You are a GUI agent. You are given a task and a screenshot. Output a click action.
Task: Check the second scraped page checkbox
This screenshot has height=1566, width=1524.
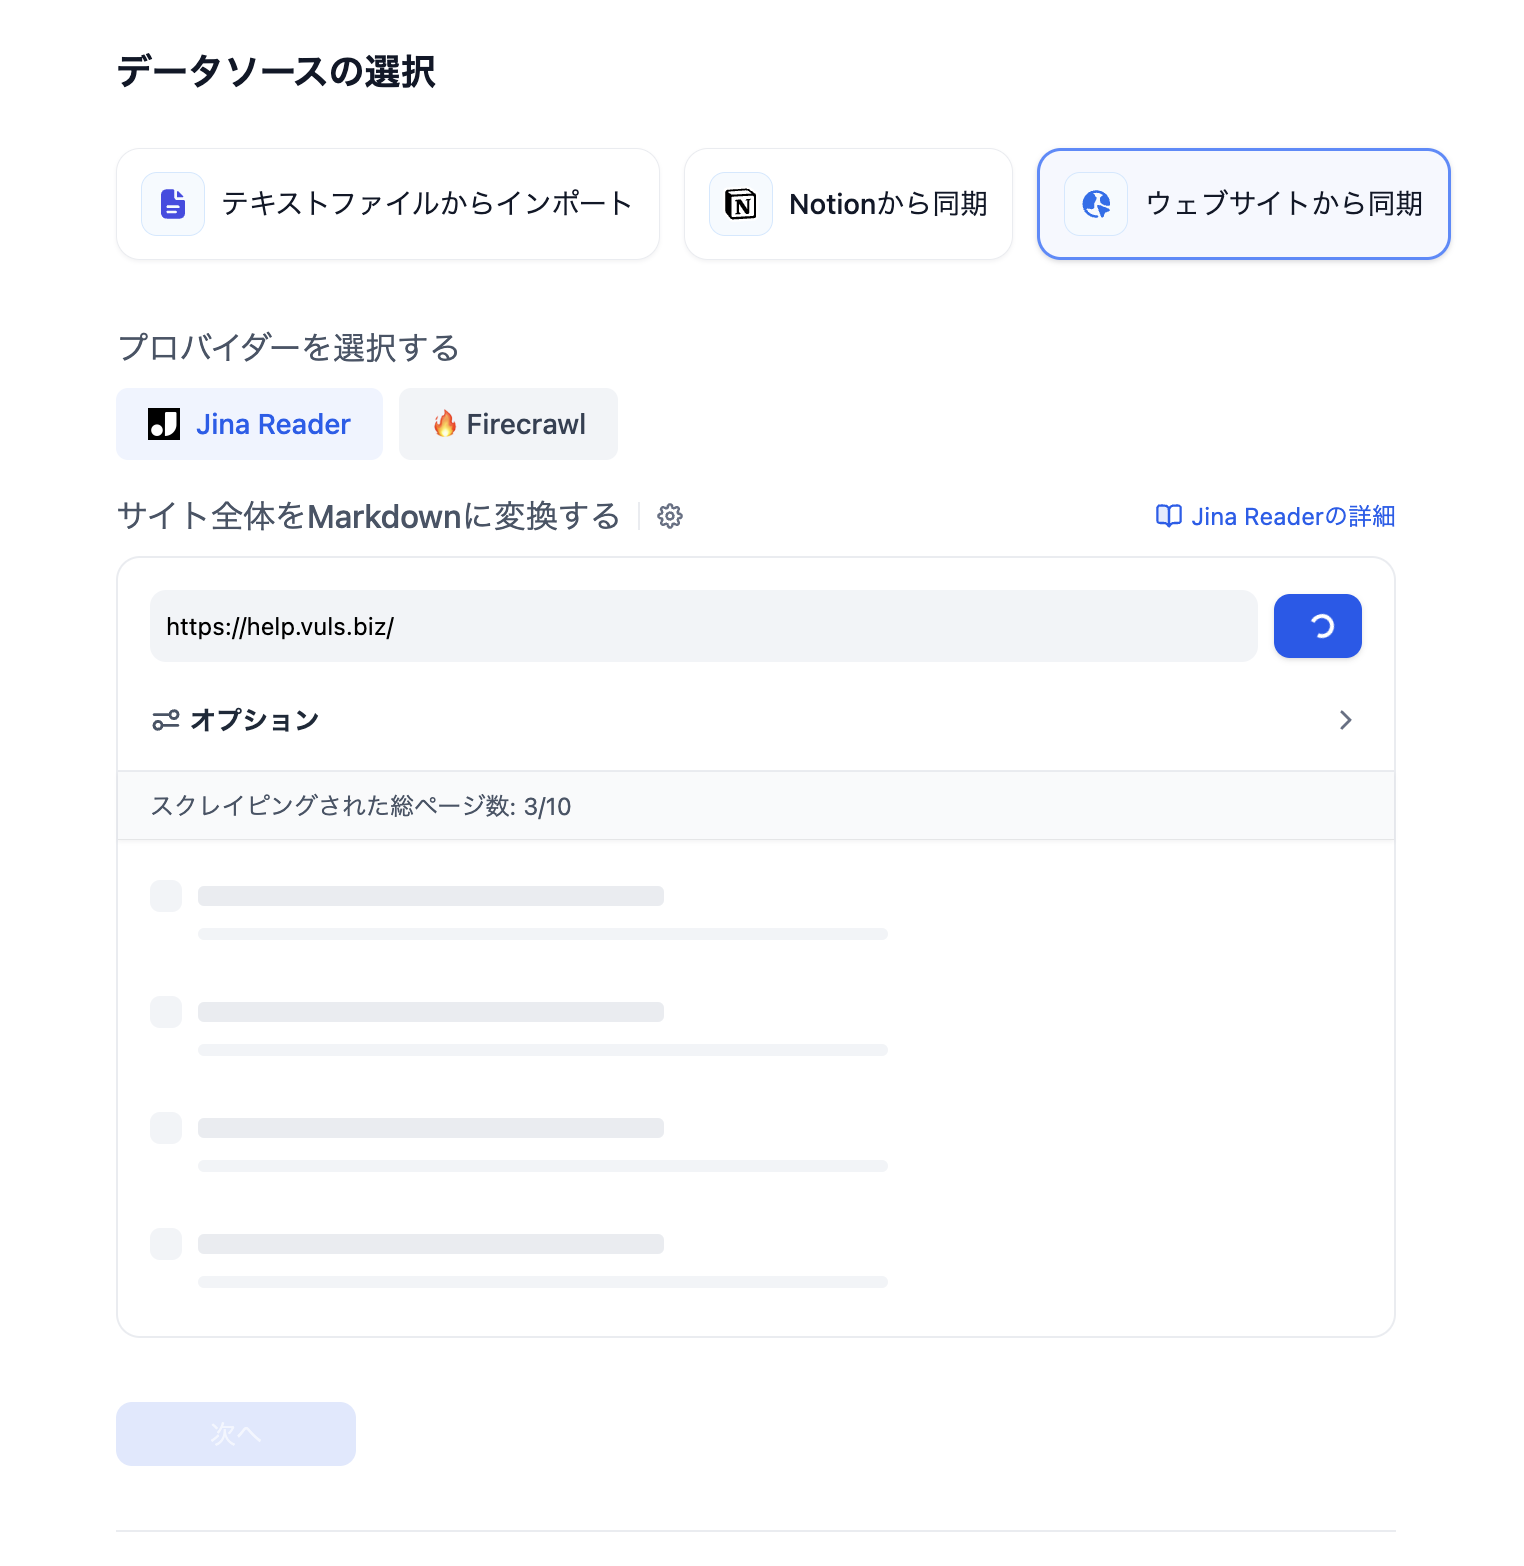(165, 1012)
